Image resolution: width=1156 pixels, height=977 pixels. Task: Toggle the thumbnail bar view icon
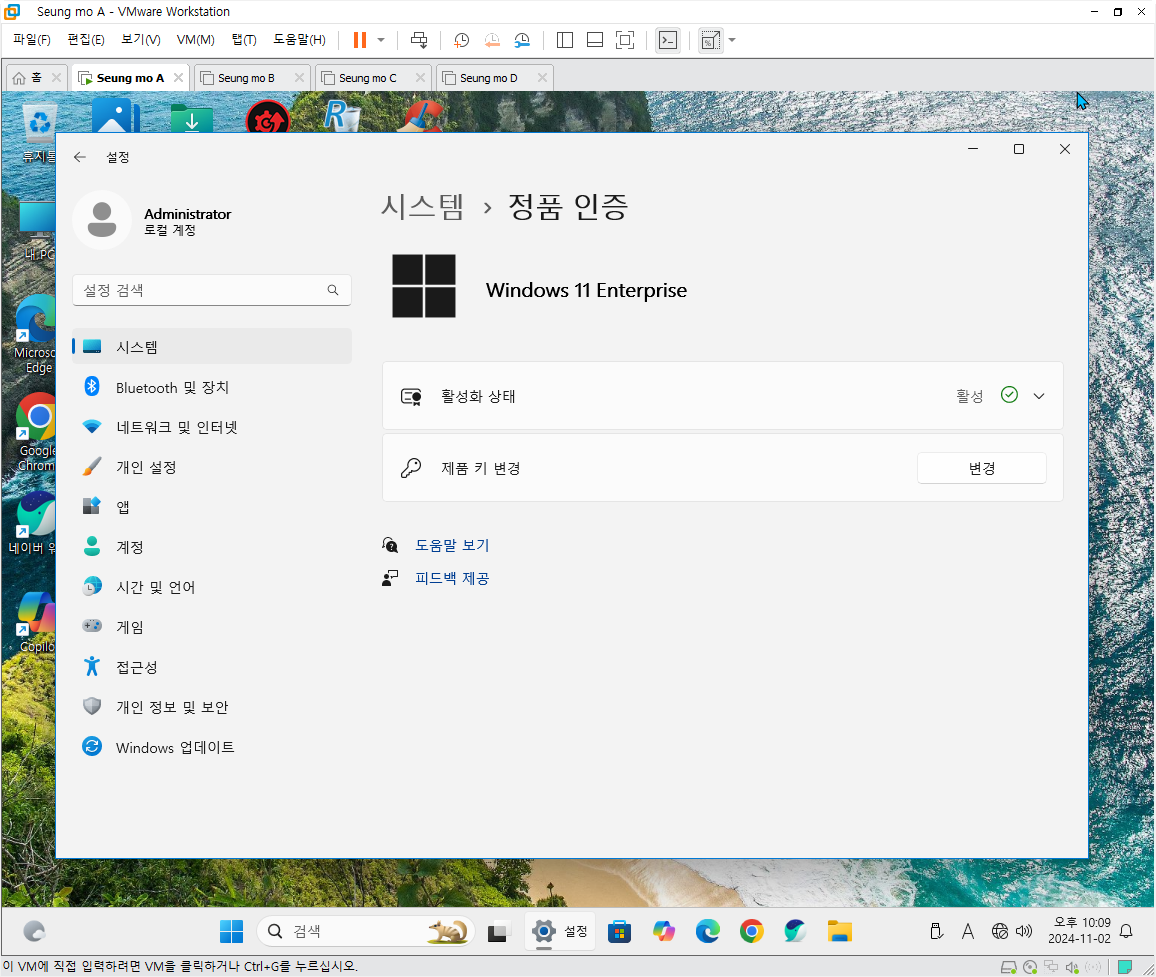coord(595,40)
